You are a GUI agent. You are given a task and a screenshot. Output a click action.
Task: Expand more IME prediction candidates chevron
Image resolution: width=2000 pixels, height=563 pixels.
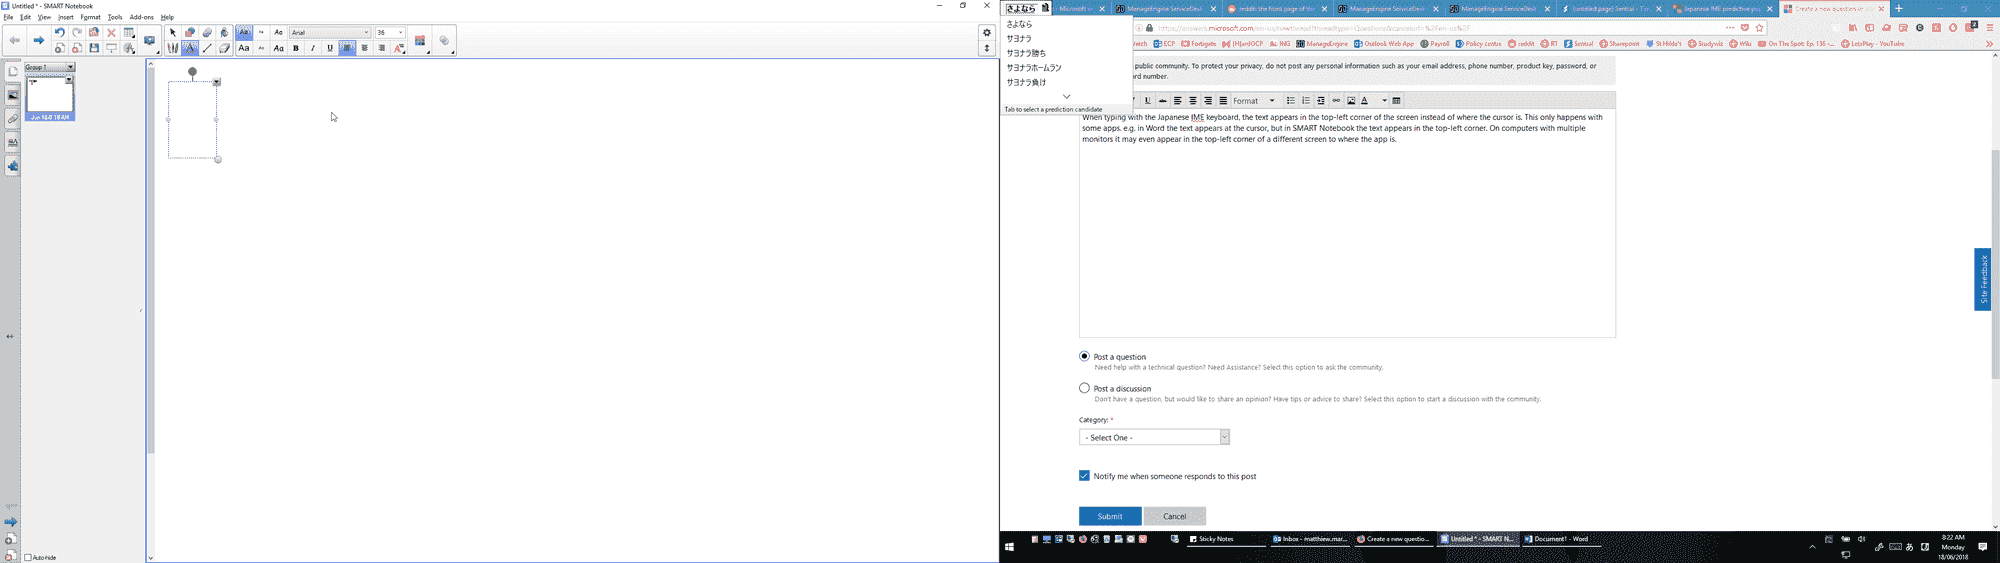point(1066,96)
